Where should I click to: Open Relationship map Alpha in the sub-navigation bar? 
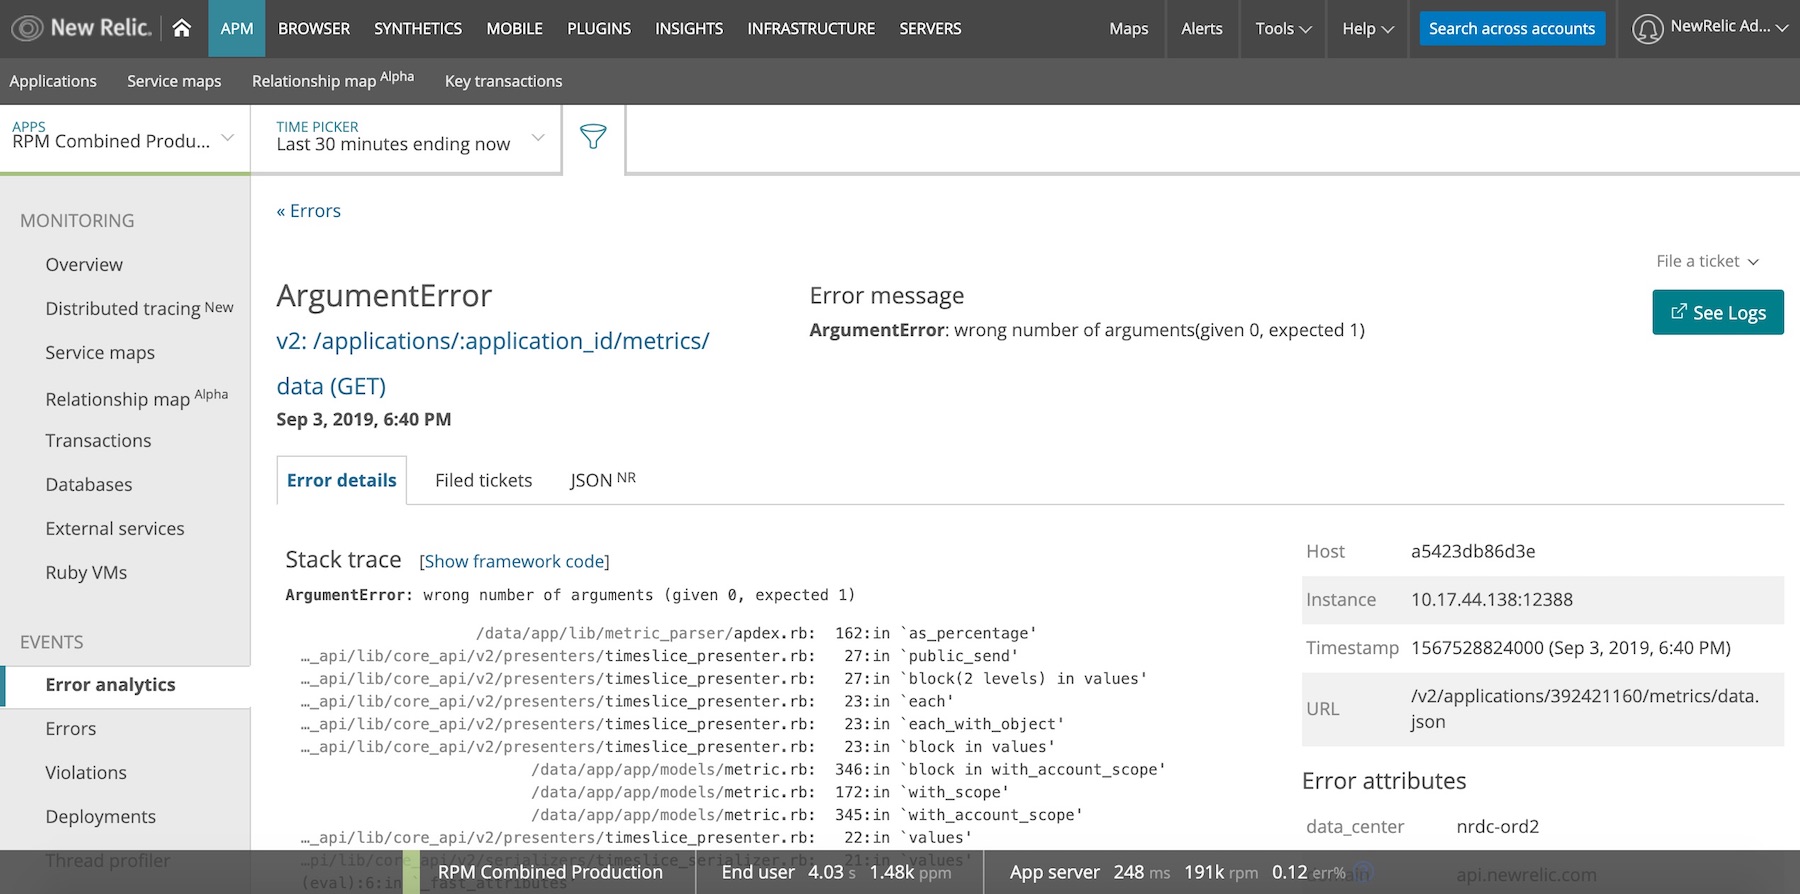[333, 80]
